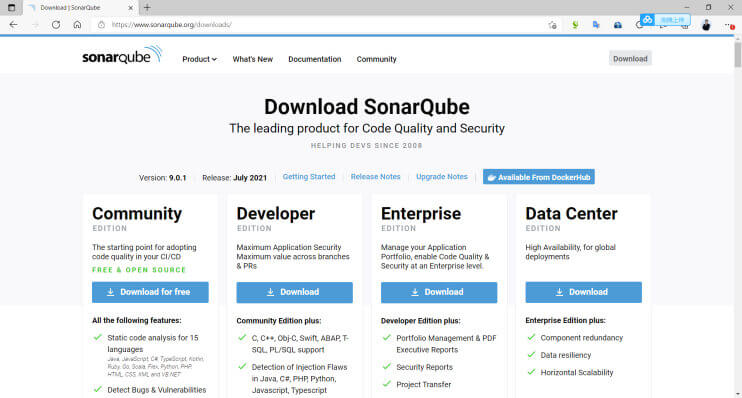Open the Getting Started link

309,177
